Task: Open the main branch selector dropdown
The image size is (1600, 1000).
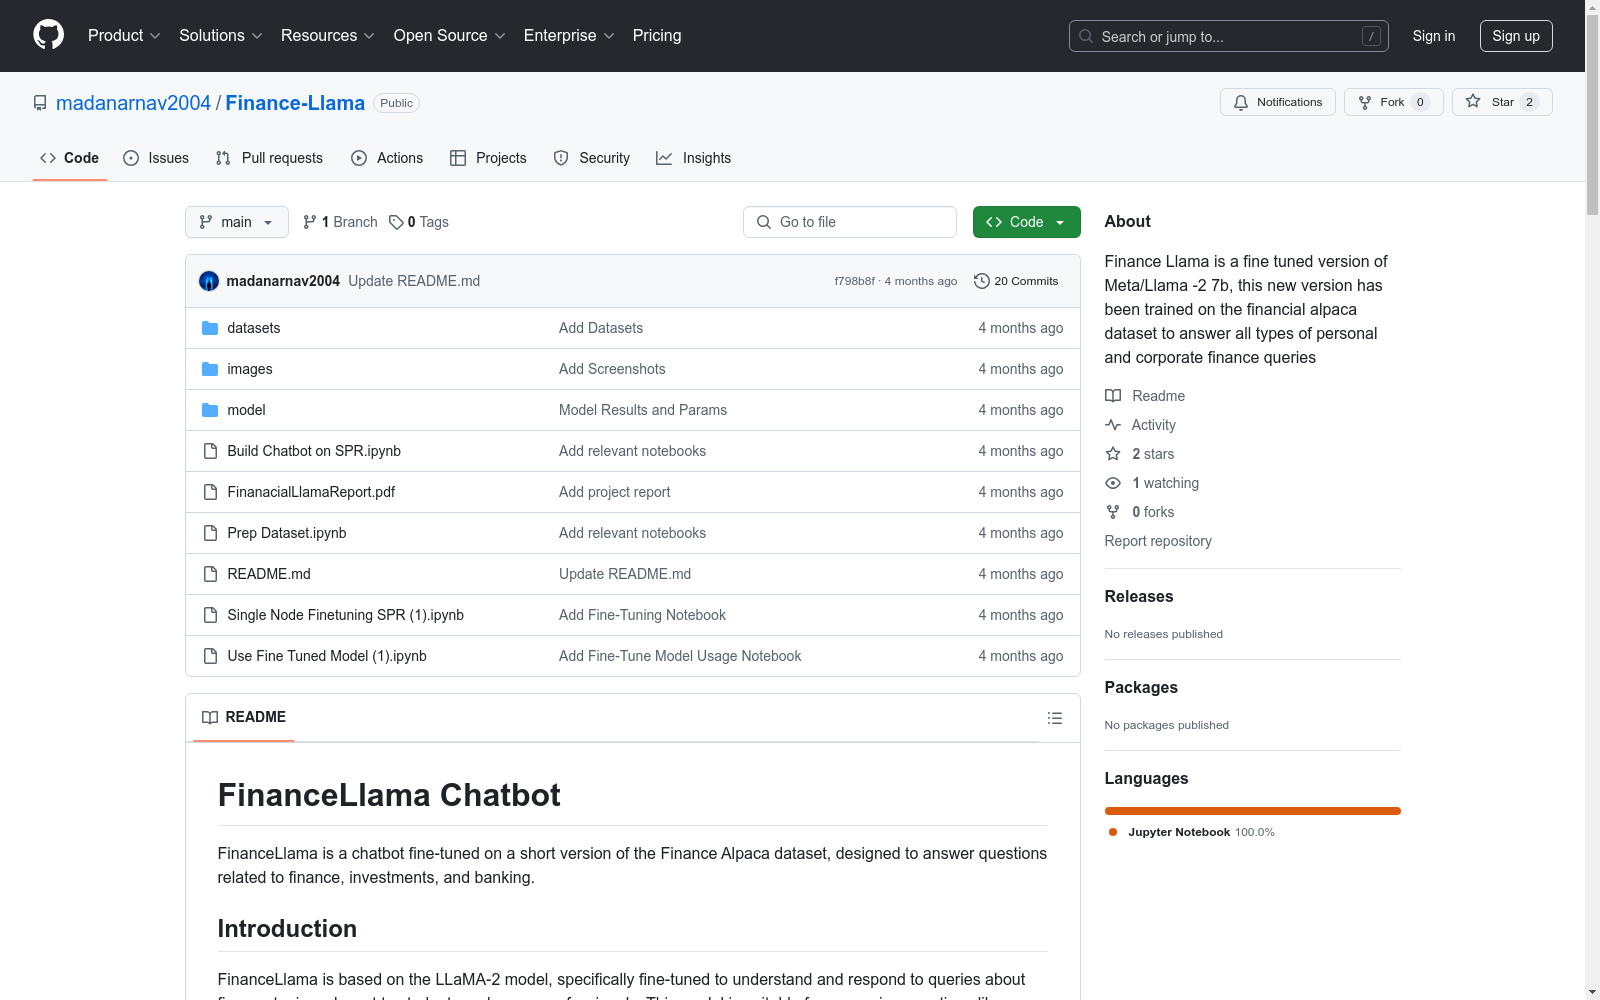Action: coord(237,222)
